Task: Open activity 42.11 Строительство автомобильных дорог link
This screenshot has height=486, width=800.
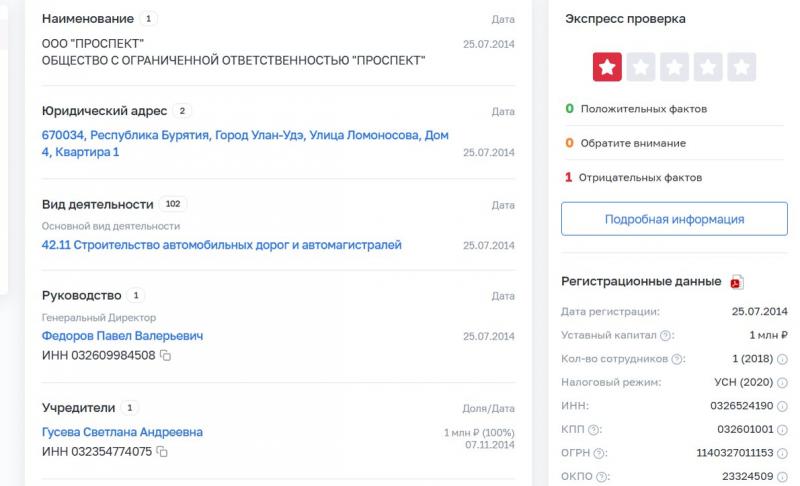Action: [221, 245]
